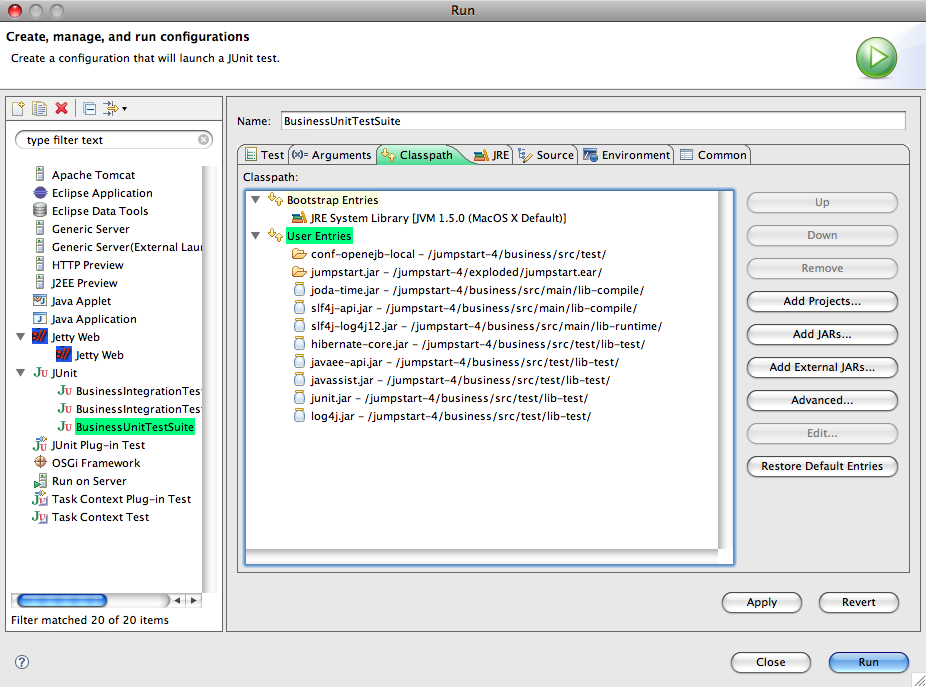Click the scroll left arrow of configurations list
Screen dimensions: 926x687
coord(177,601)
